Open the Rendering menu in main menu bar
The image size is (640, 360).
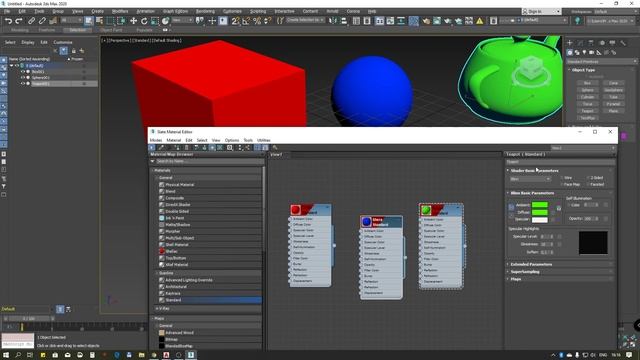pyautogui.click(x=205, y=11)
